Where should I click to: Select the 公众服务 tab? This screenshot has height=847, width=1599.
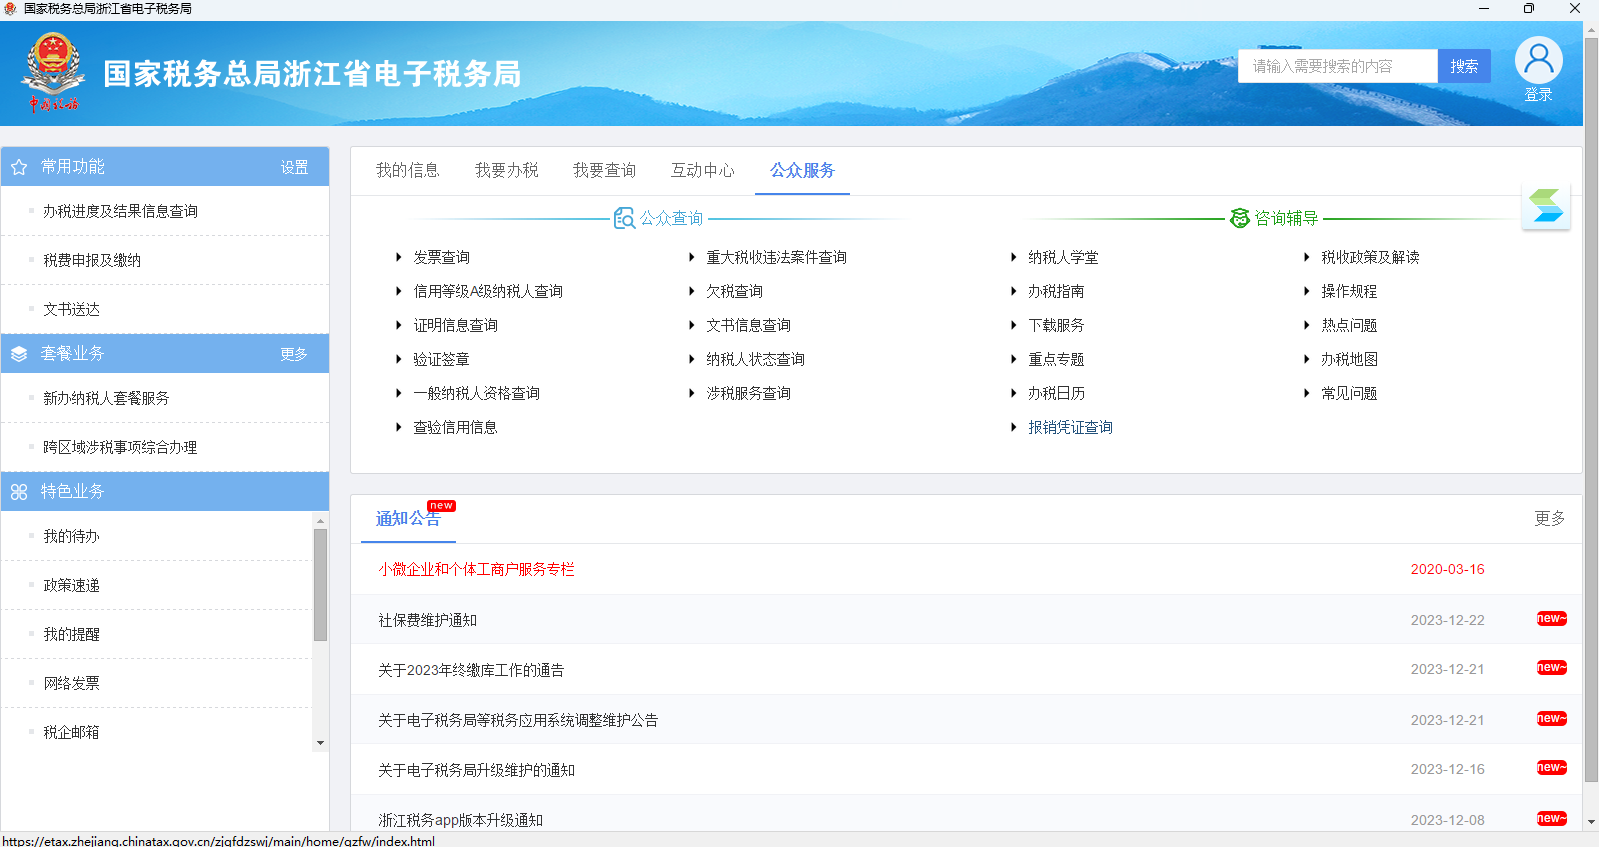point(802,170)
